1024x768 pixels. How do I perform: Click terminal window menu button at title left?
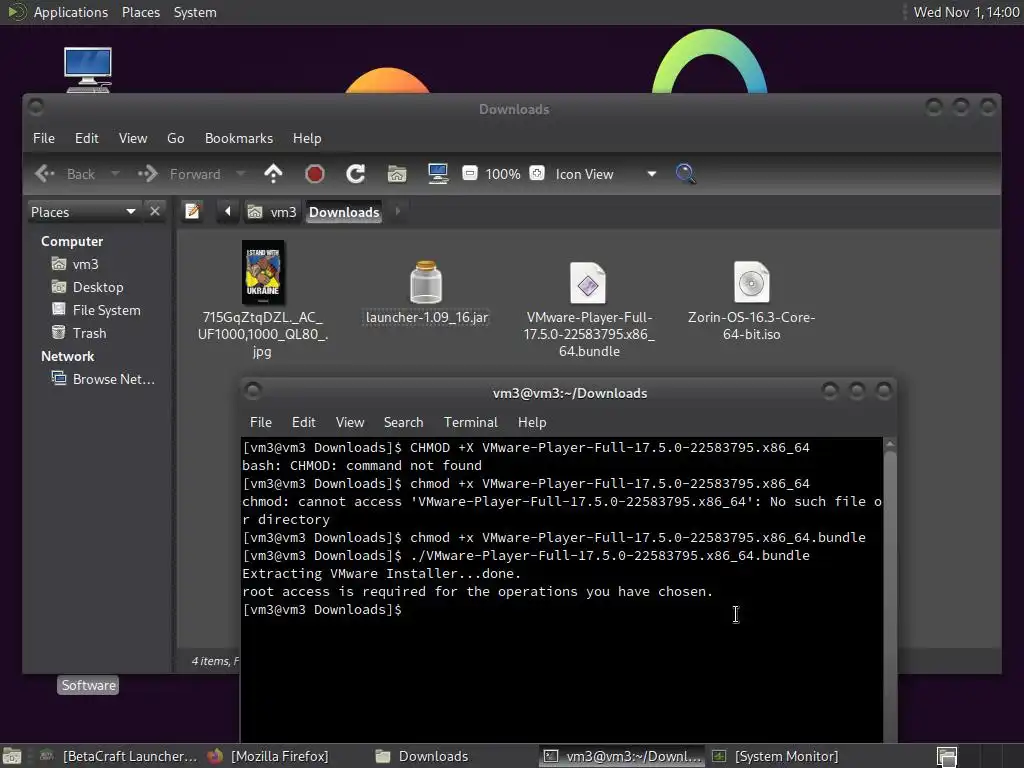pyautogui.click(x=253, y=391)
